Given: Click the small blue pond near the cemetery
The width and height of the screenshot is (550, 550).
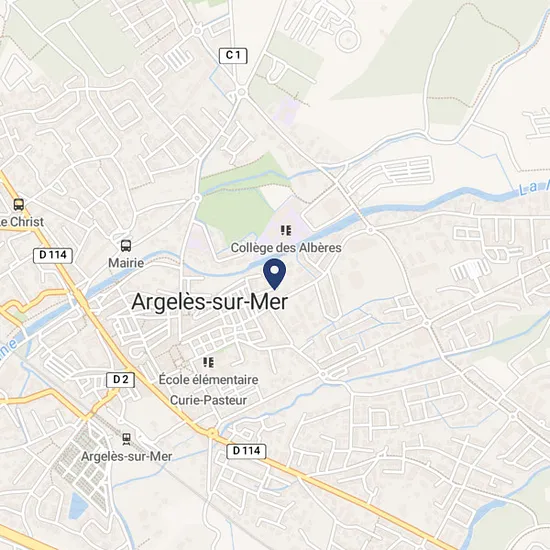Looking at the screenshot, I should tap(78, 506).
